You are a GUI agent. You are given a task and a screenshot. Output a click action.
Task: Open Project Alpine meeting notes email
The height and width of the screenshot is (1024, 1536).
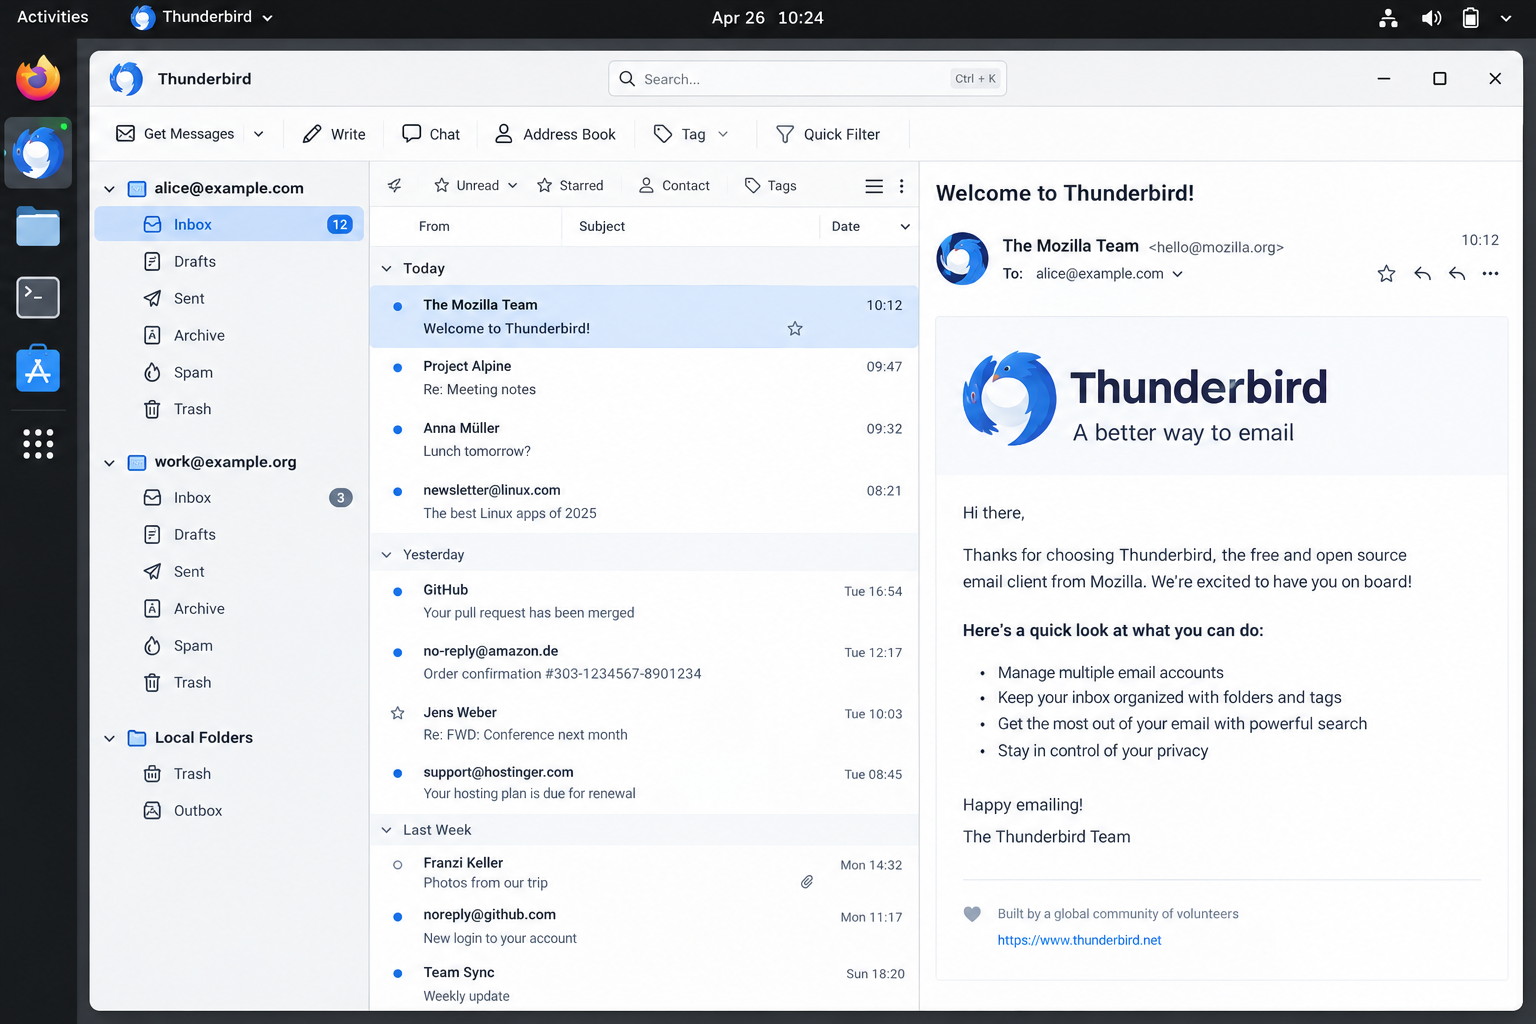pos(644,378)
